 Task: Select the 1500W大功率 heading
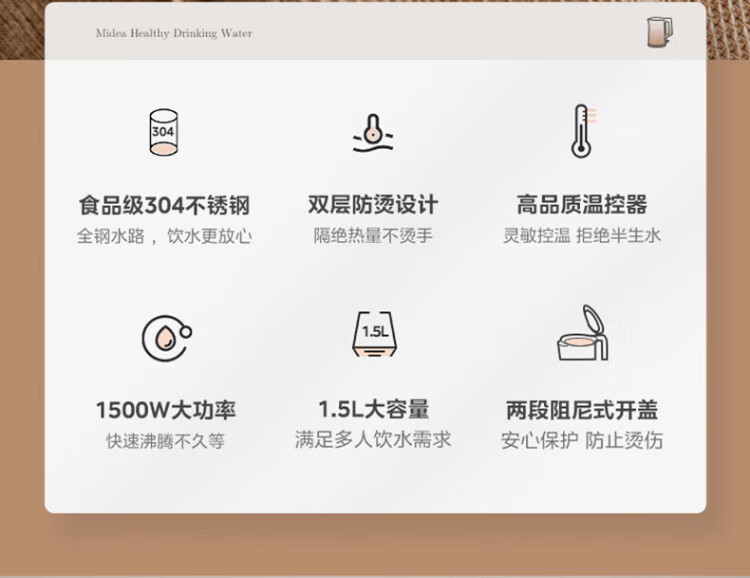166,410
